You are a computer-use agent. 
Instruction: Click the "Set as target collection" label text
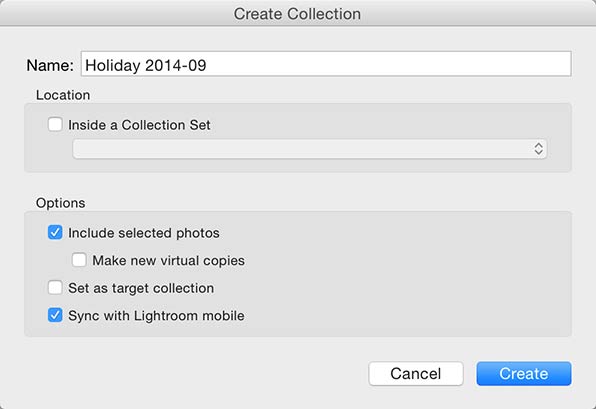tap(141, 289)
